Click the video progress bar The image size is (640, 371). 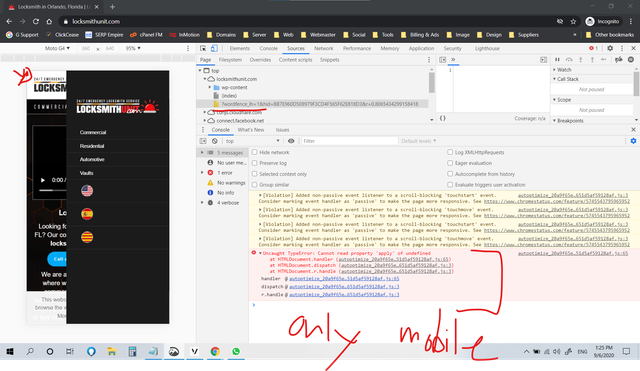[53, 190]
